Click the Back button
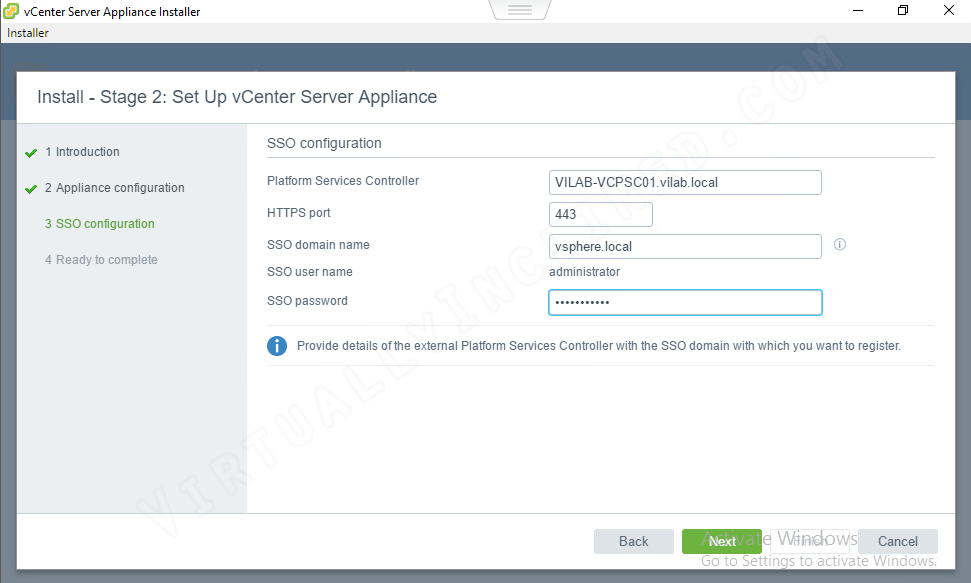Image resolution: width=971 pixels, height=583 pixels. [x=633, y=541]
